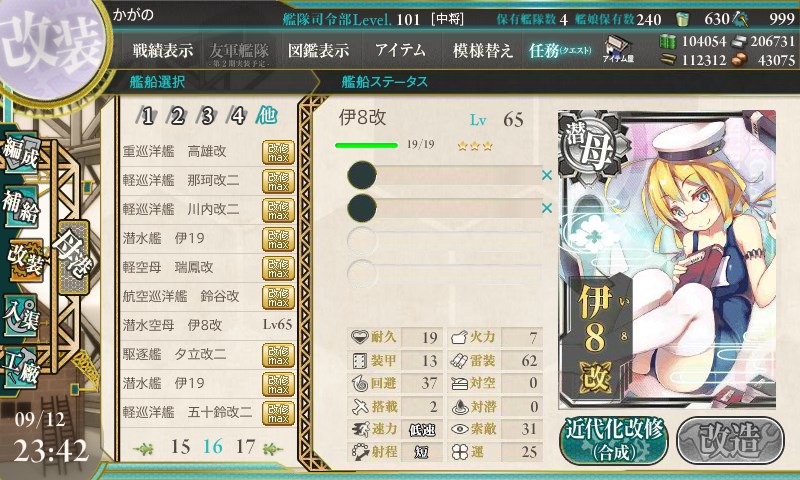Image resolution: width=800 pixels, height=480 pixels.
Task: Switch to fleet 2 tab
Action: 178,116
